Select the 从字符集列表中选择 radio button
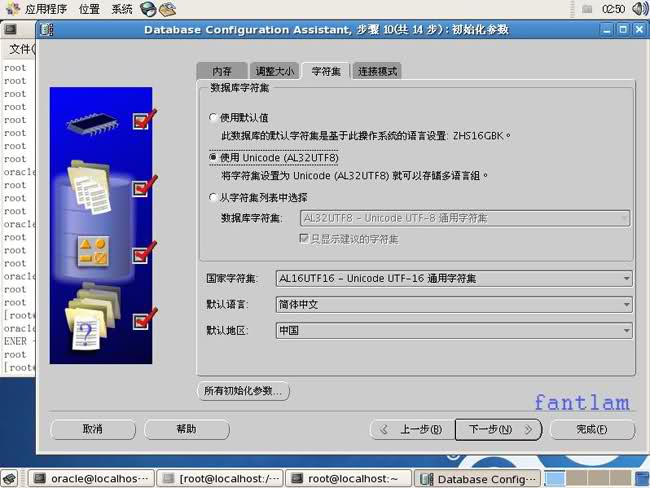The width and height of the screenshot is (650, 488). click(x=213, y=197)
